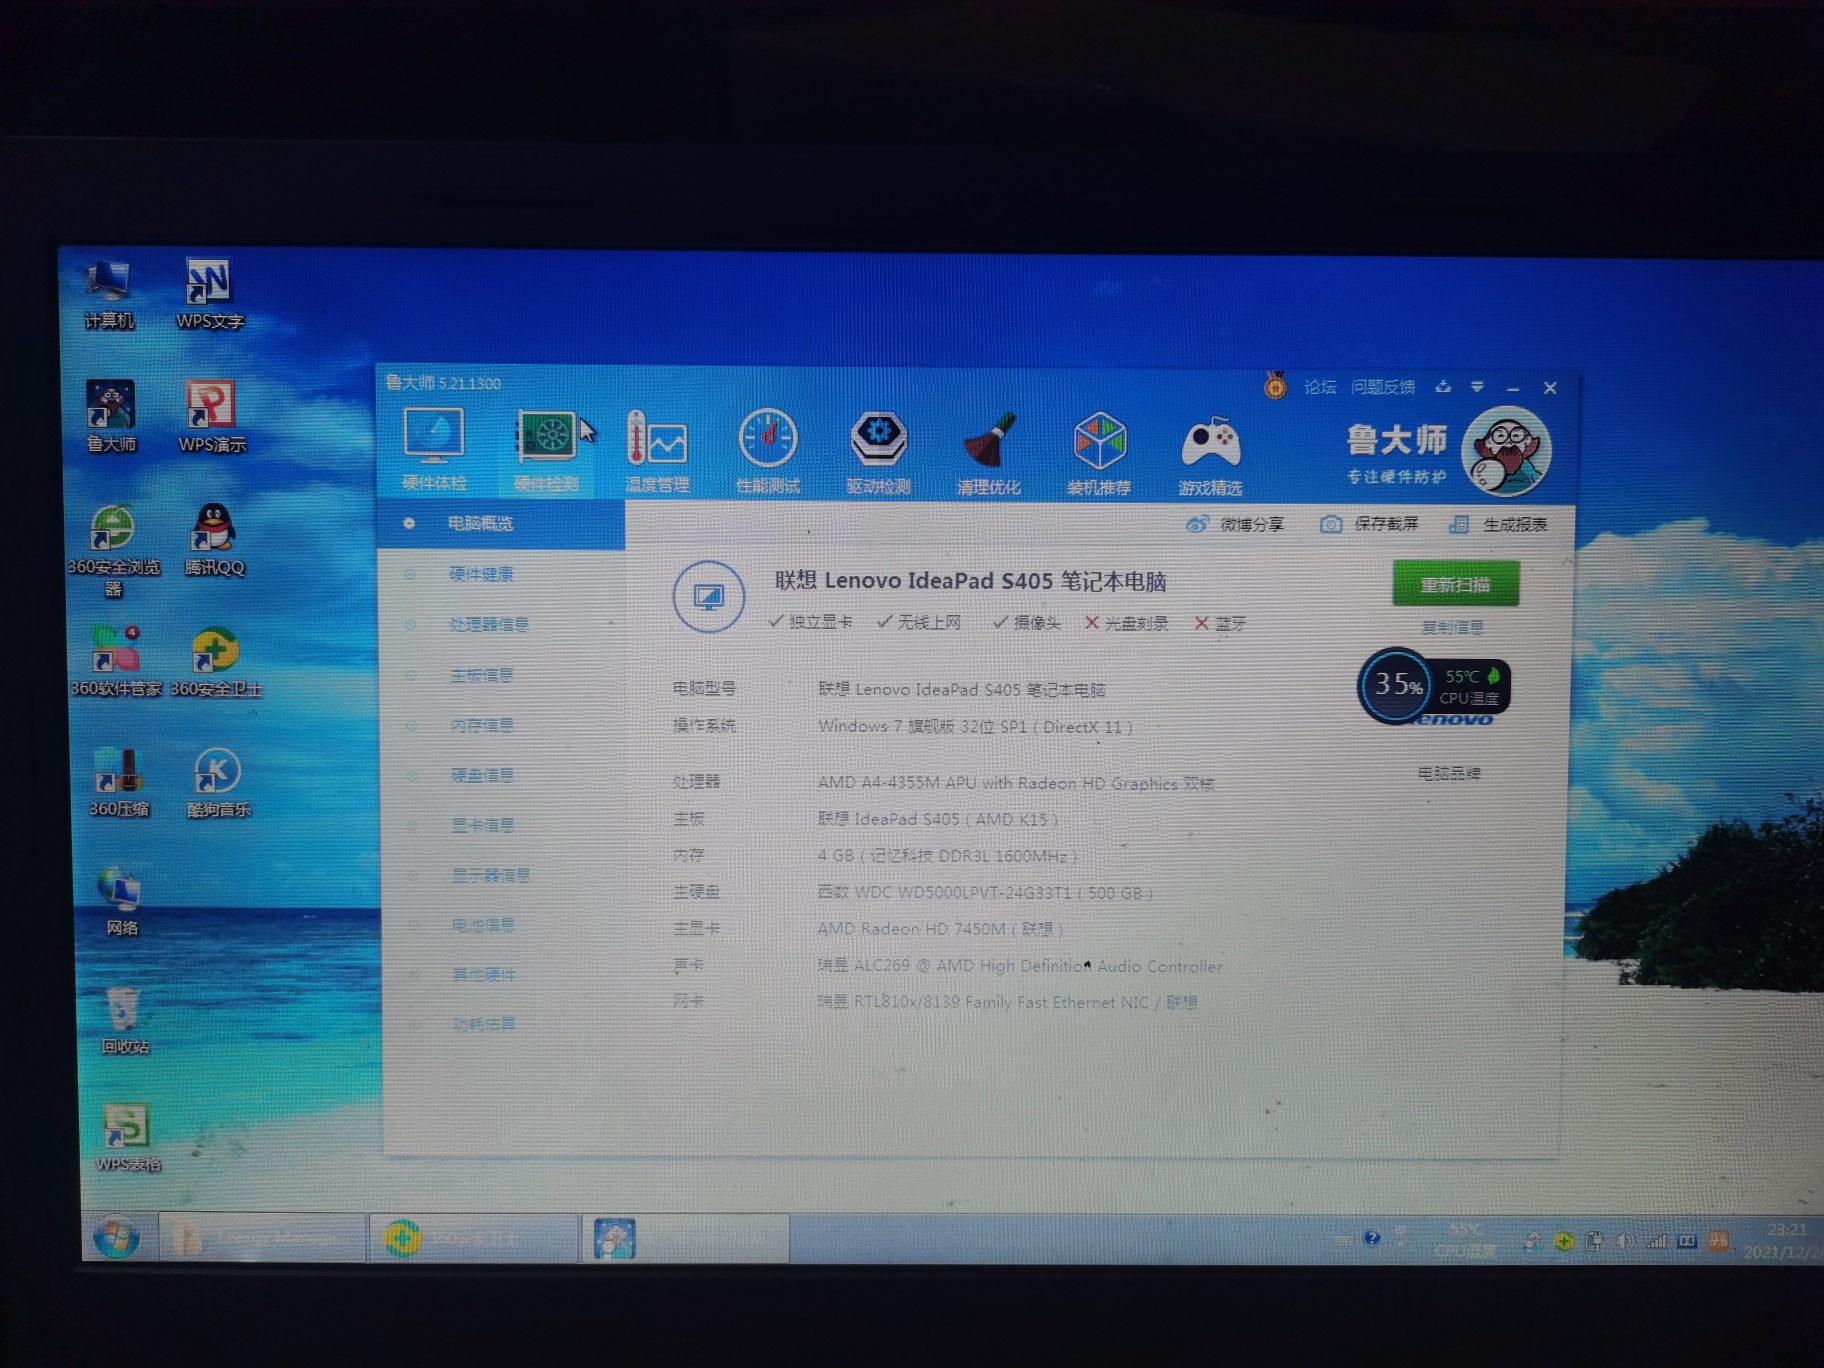This screenshot has width=1824, height=1368.
Task: Open 游戏精选 gamepad icon
Action: (x=1210, y=454)
